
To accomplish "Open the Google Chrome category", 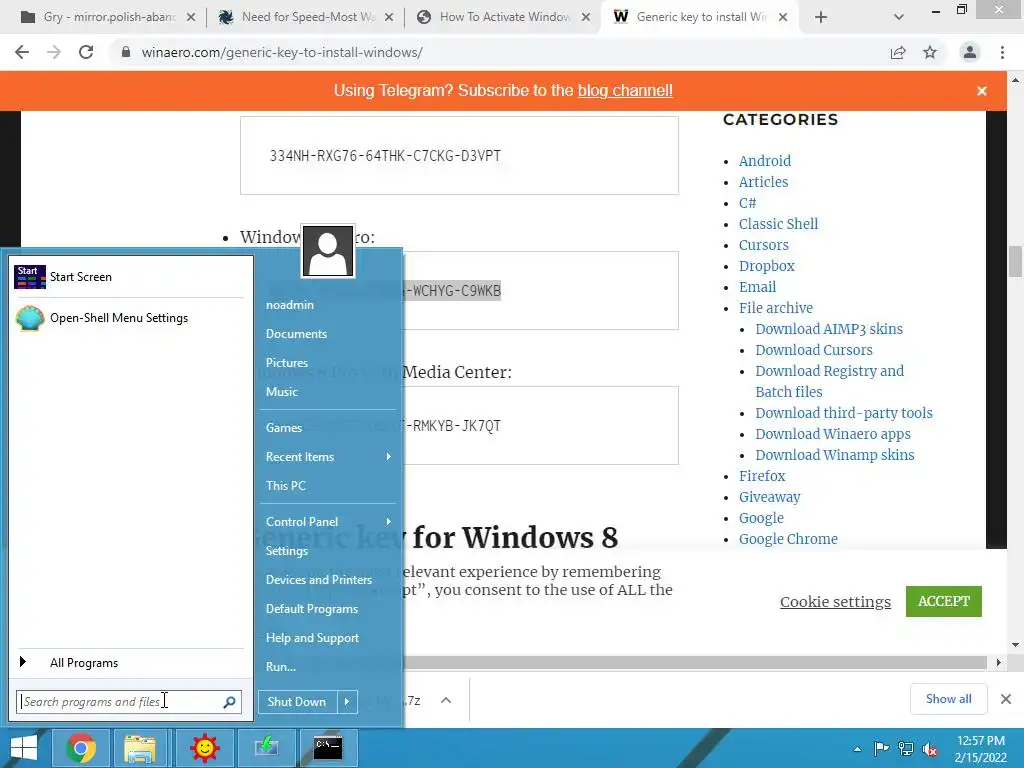I will tap(788, 539).
